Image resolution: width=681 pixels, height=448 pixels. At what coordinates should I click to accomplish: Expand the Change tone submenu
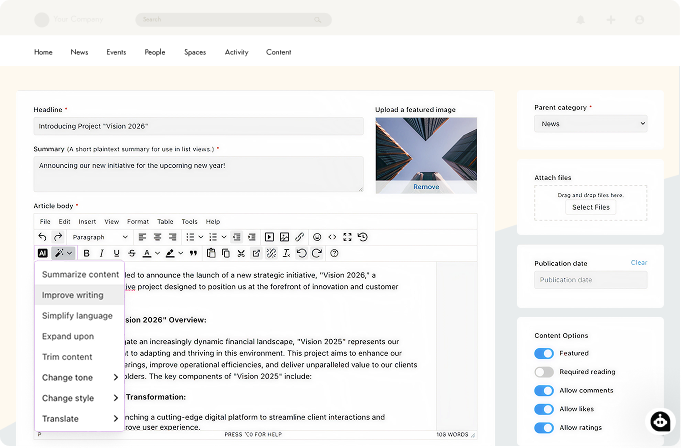(x=79, y=378)
